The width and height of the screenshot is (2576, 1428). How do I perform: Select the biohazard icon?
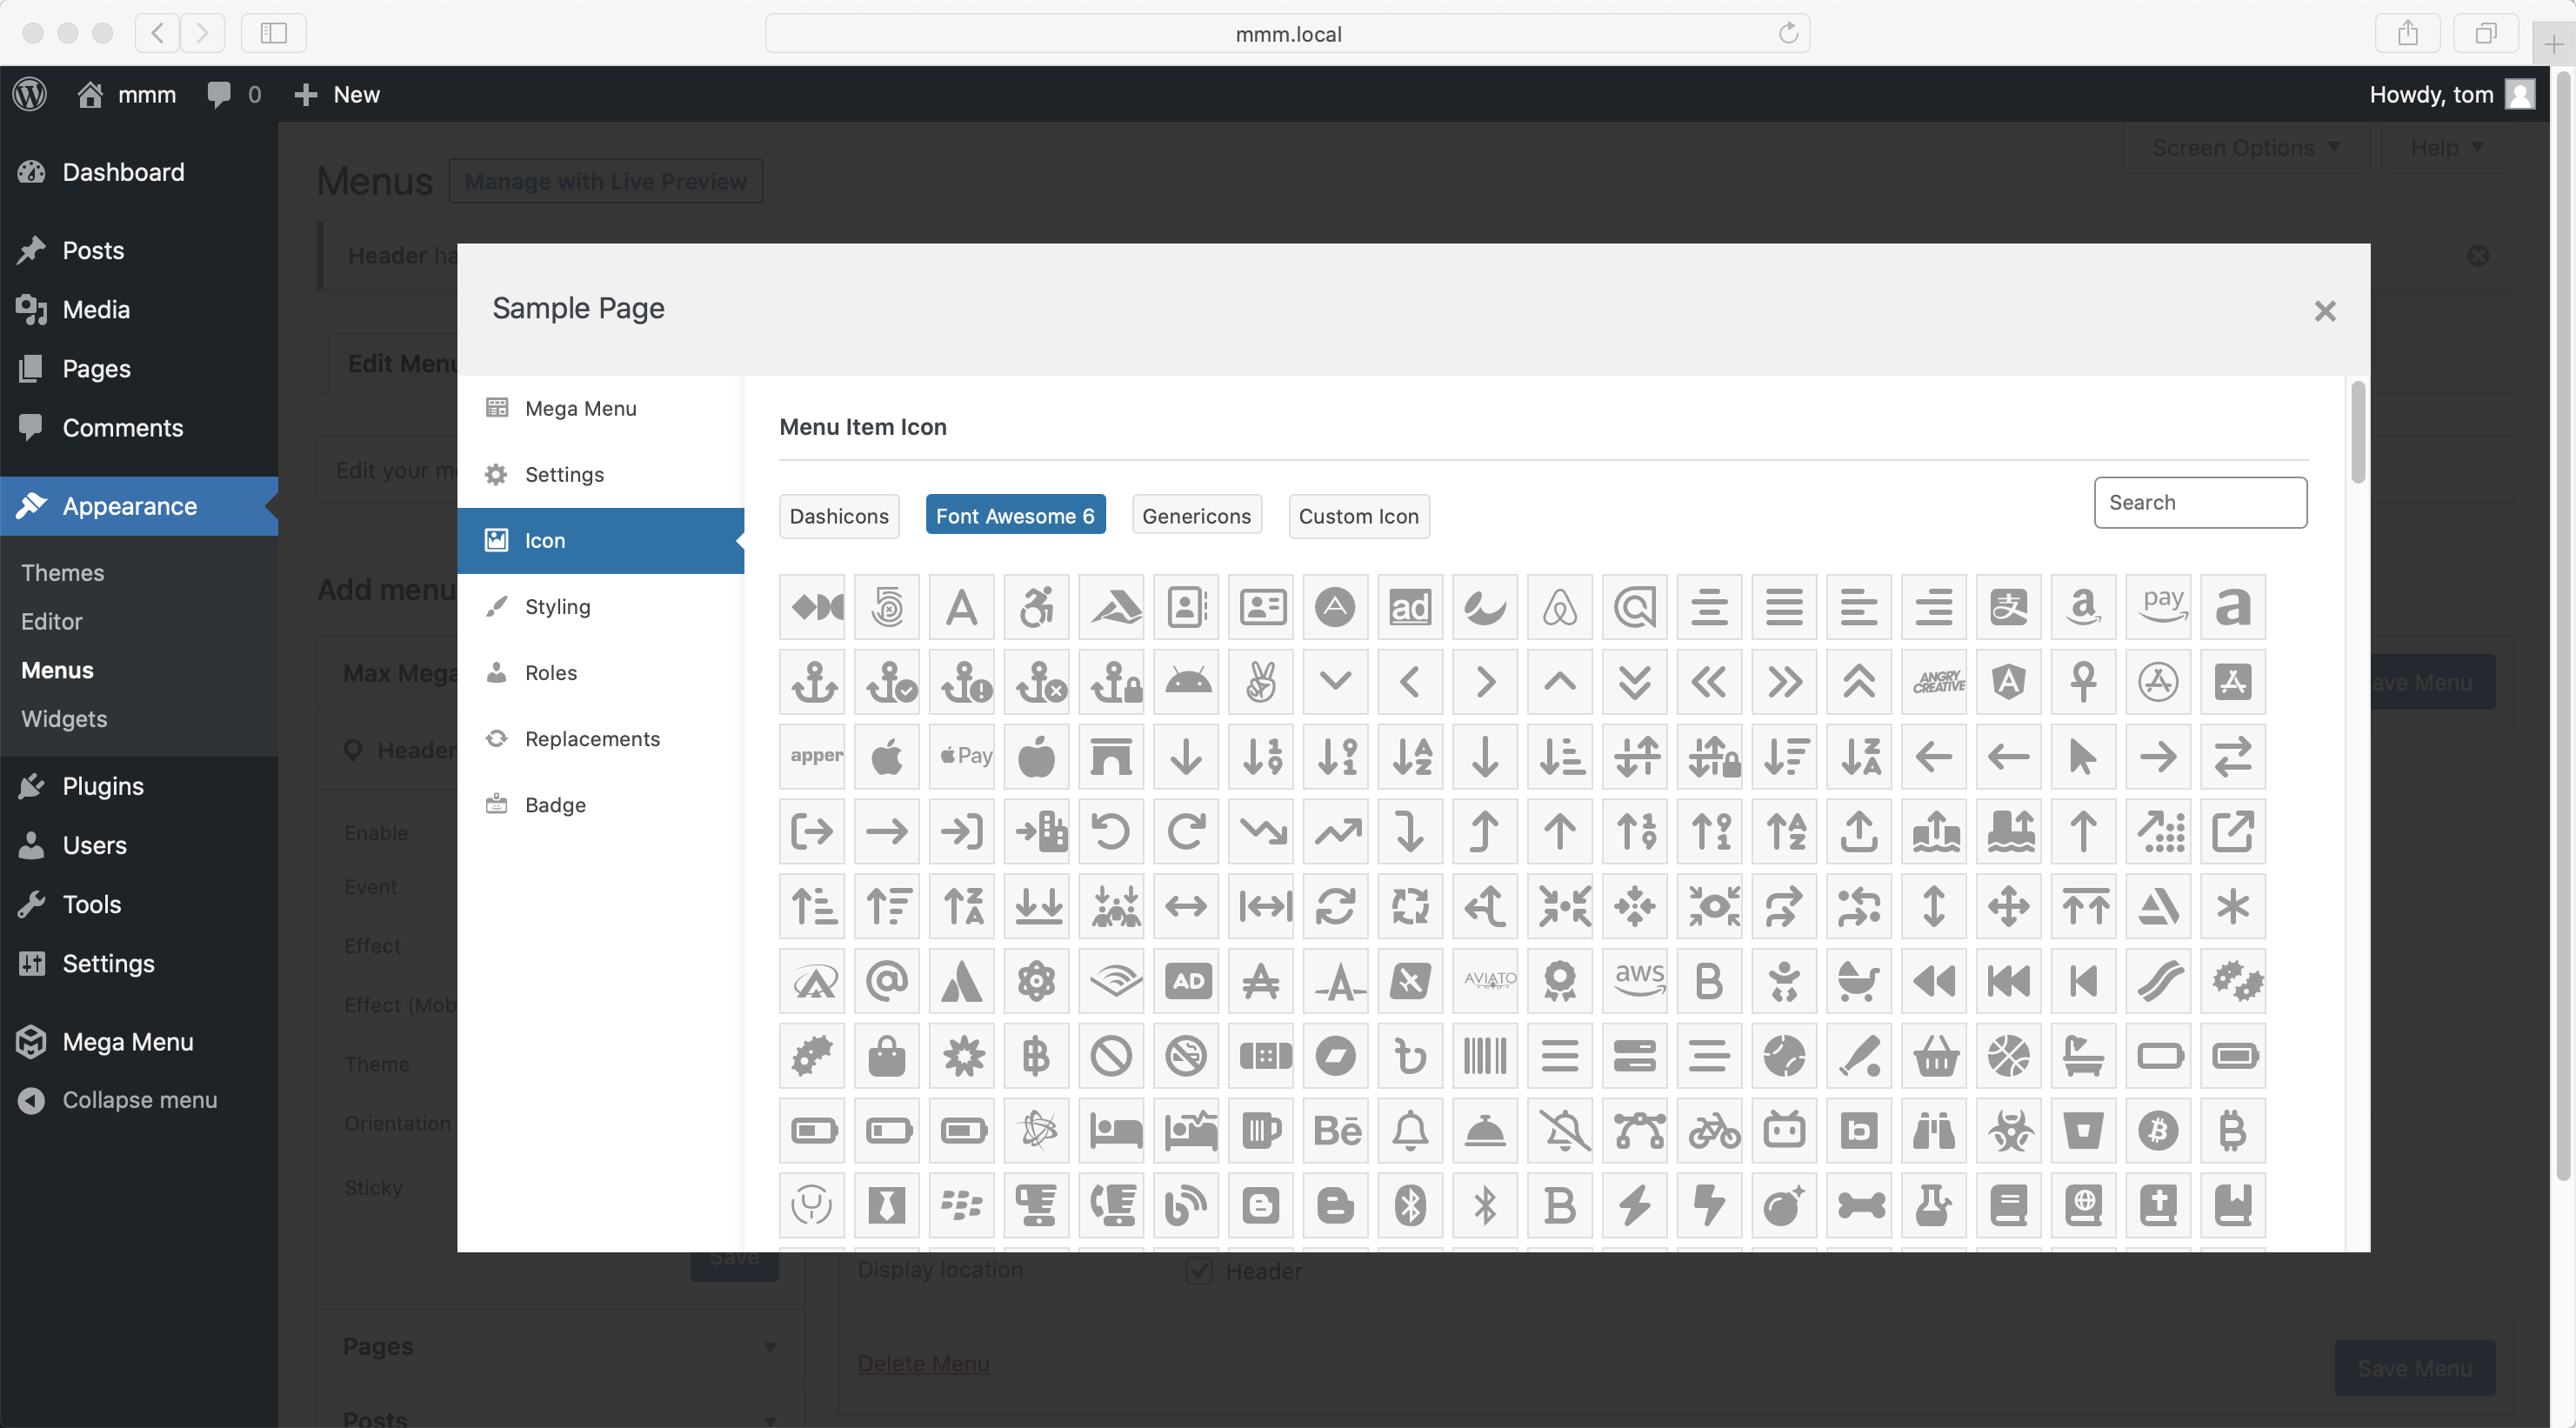click(x=2009, y=1131)
